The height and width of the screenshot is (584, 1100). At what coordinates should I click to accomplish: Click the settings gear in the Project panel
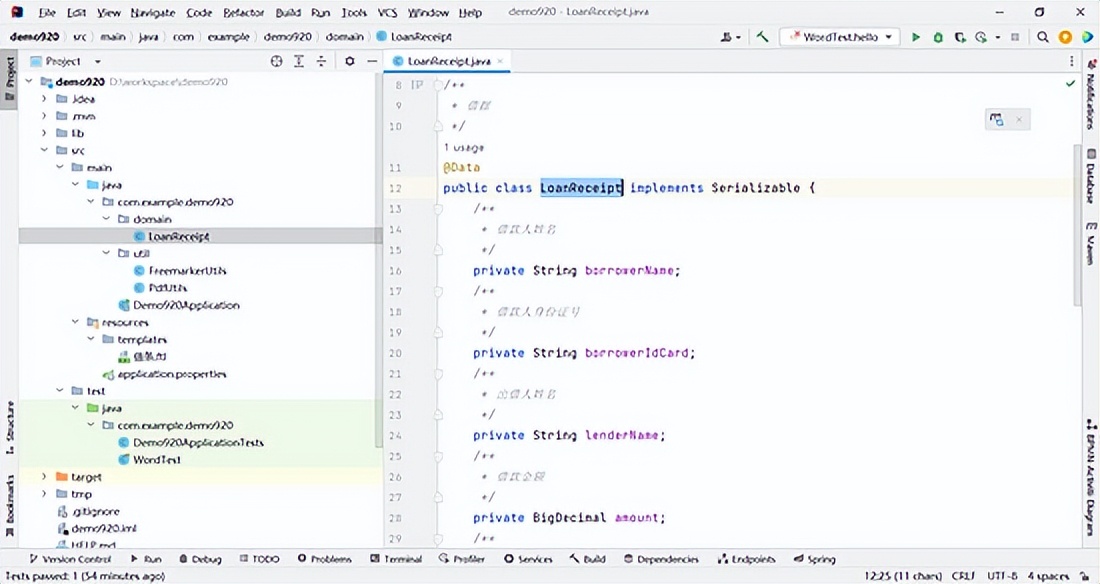349,60
